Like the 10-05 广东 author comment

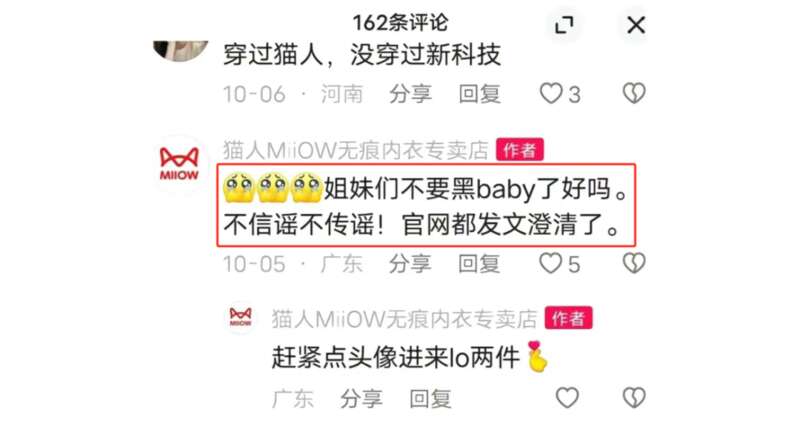551,264
